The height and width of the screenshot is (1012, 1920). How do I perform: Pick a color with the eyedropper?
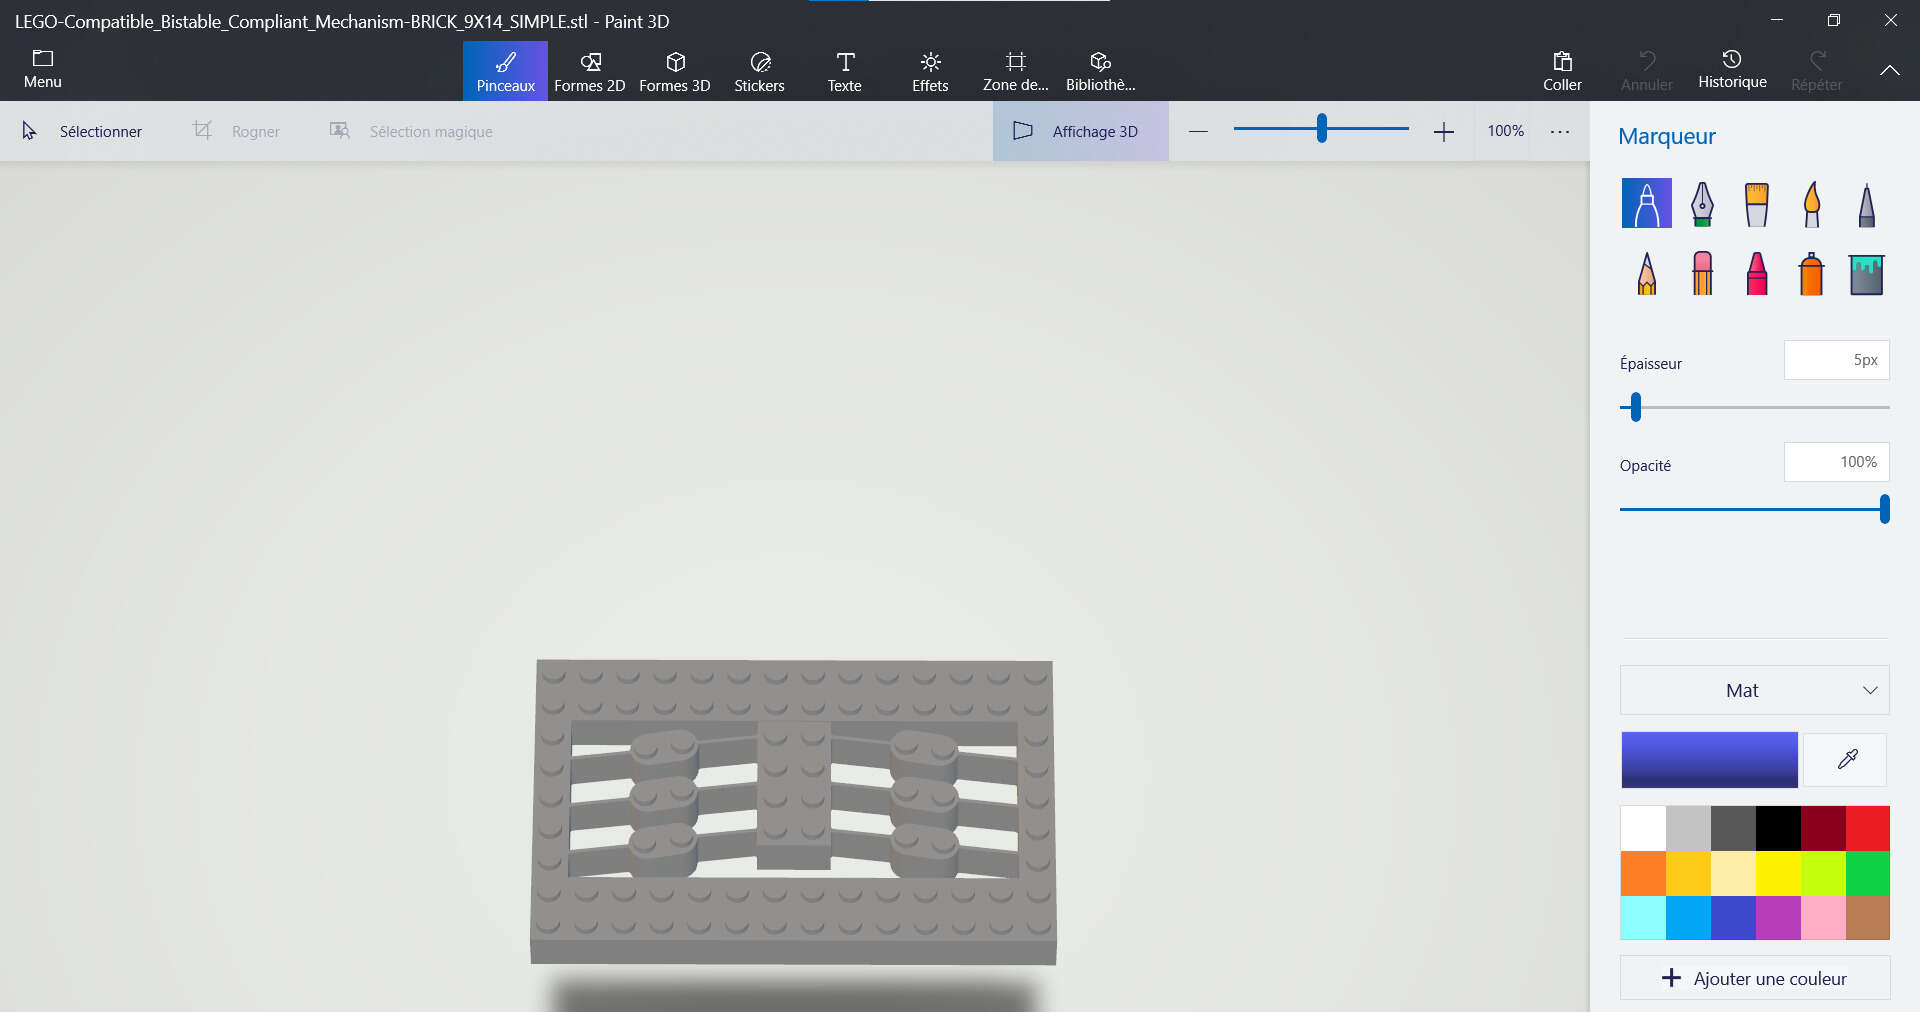[x=1847, y=759]
